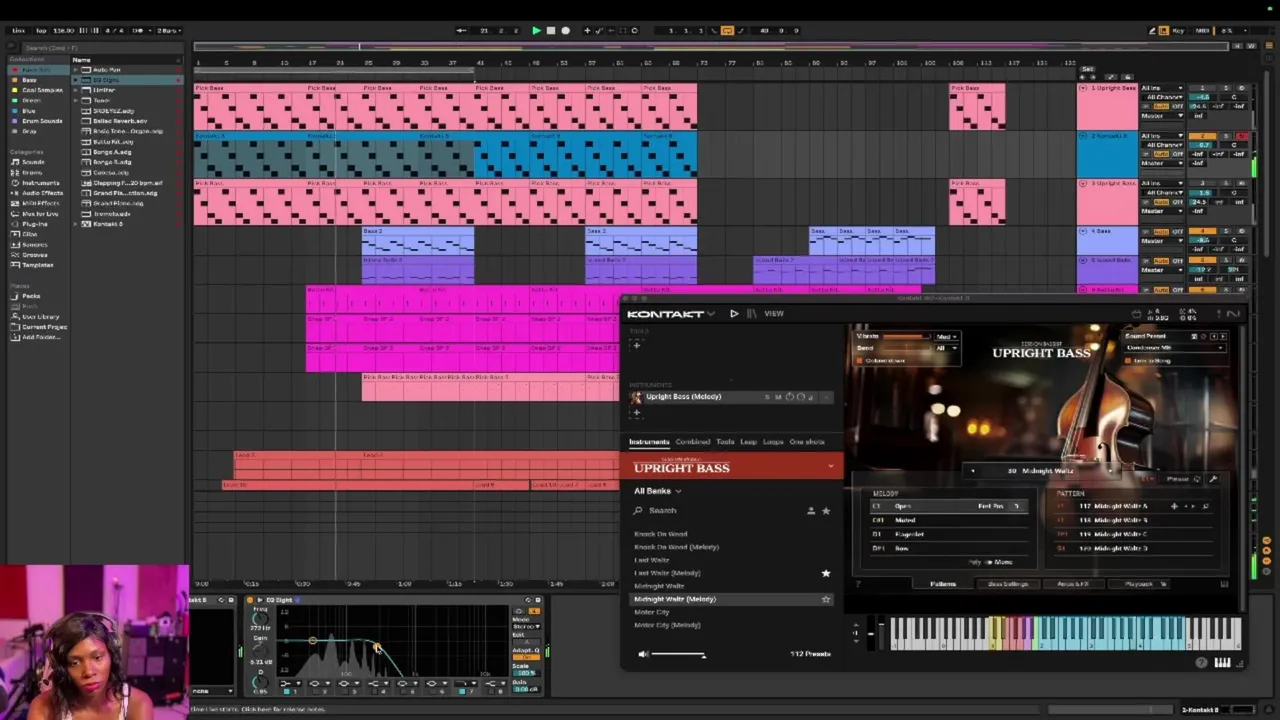Toggle the metronome in the transport bar
The height and width of the screenshot is (720, 1280).
(139, 31)
